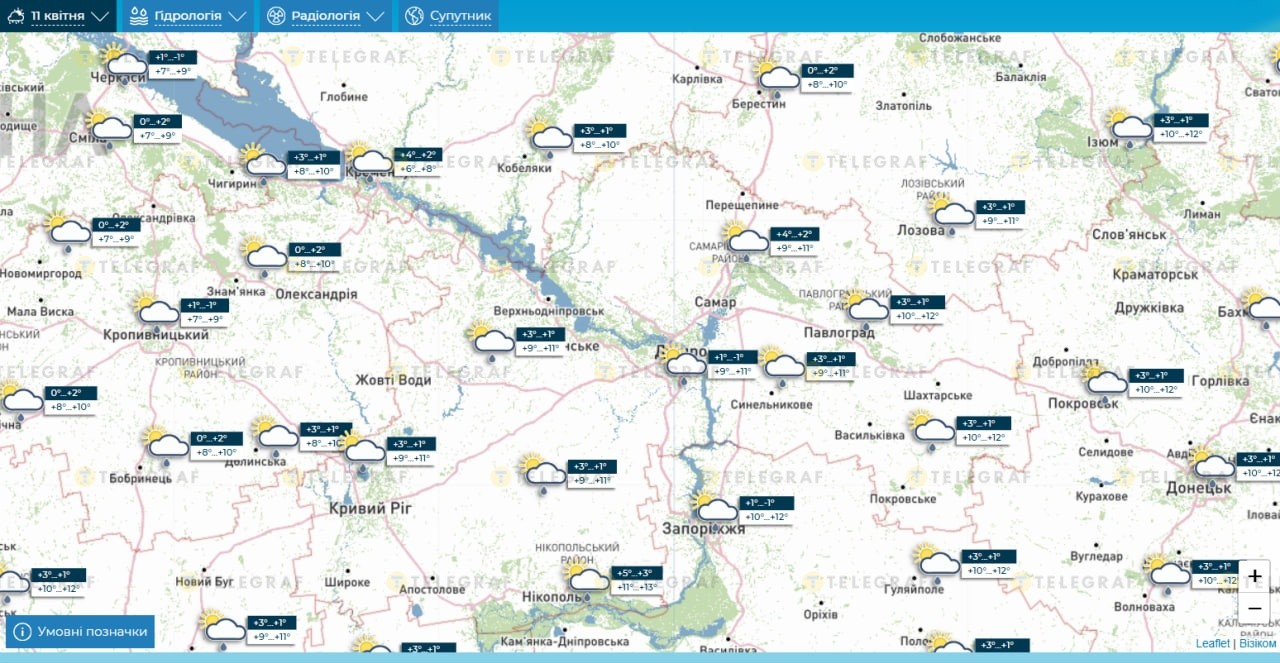Viewport: 1280px width, 663px height.
Task: Expand the Гідрологія dropdown menu
Action: click(188, 16)
